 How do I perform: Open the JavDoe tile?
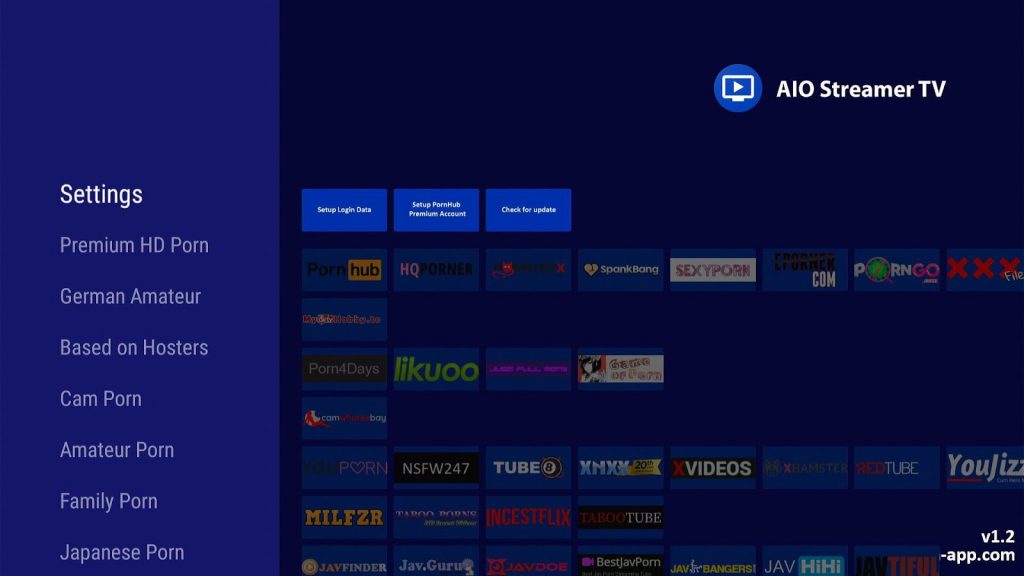[528, 562]
